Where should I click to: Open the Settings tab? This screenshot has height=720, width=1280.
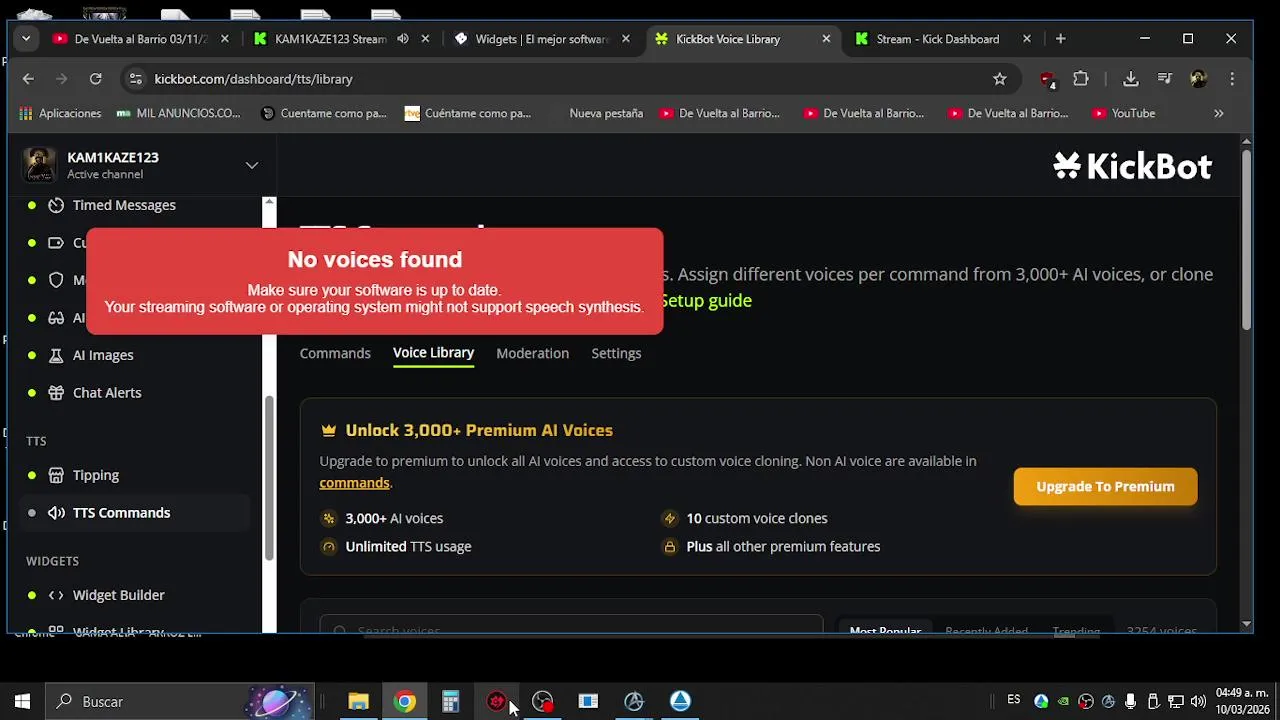click(616, 353)
